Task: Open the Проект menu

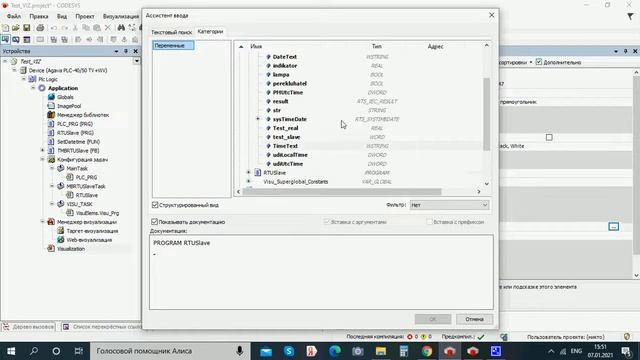Action: click(x=84, y=16)
